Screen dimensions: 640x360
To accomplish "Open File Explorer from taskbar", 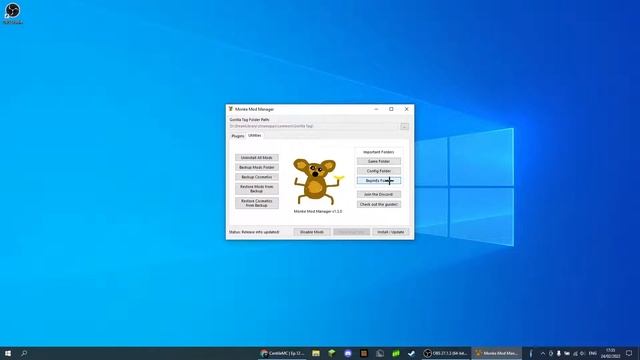I will (316, 353).
